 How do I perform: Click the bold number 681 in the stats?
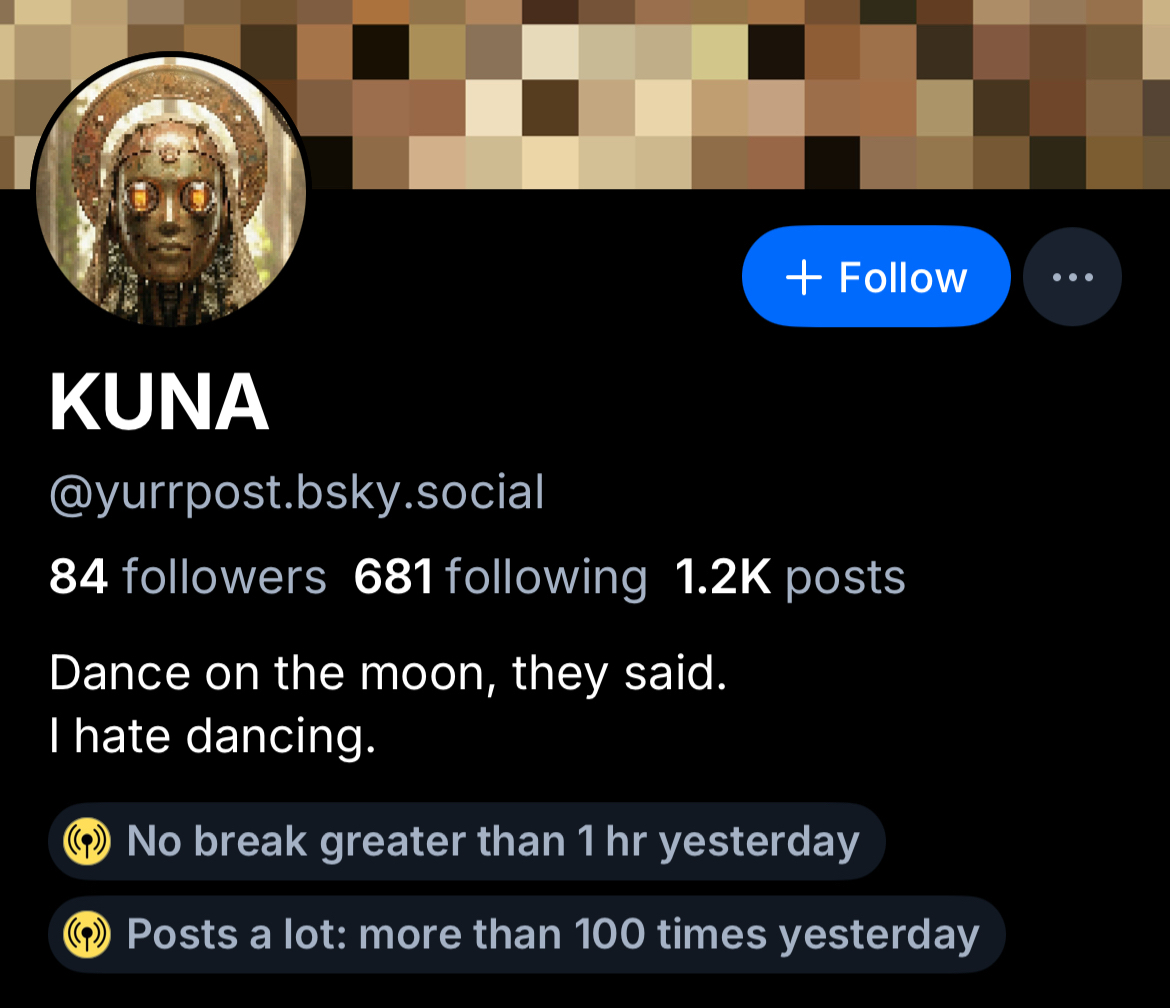point(393,577)
